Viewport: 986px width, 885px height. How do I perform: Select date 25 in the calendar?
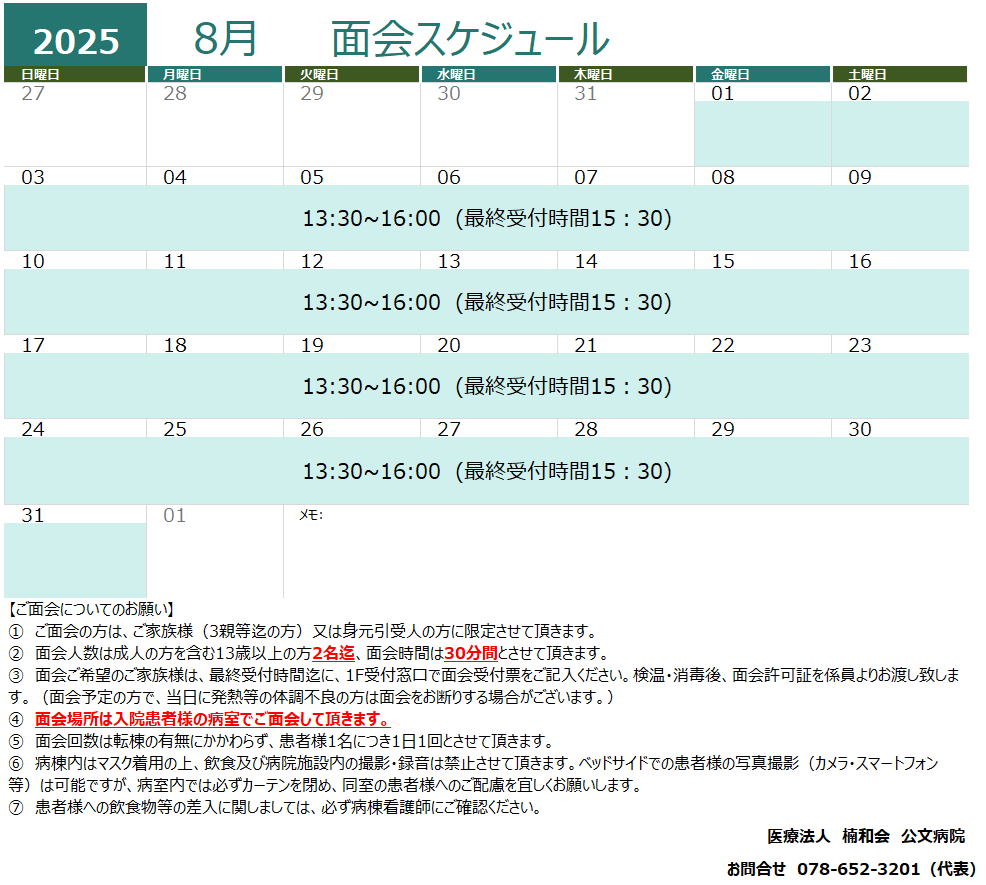coord(175,429)
